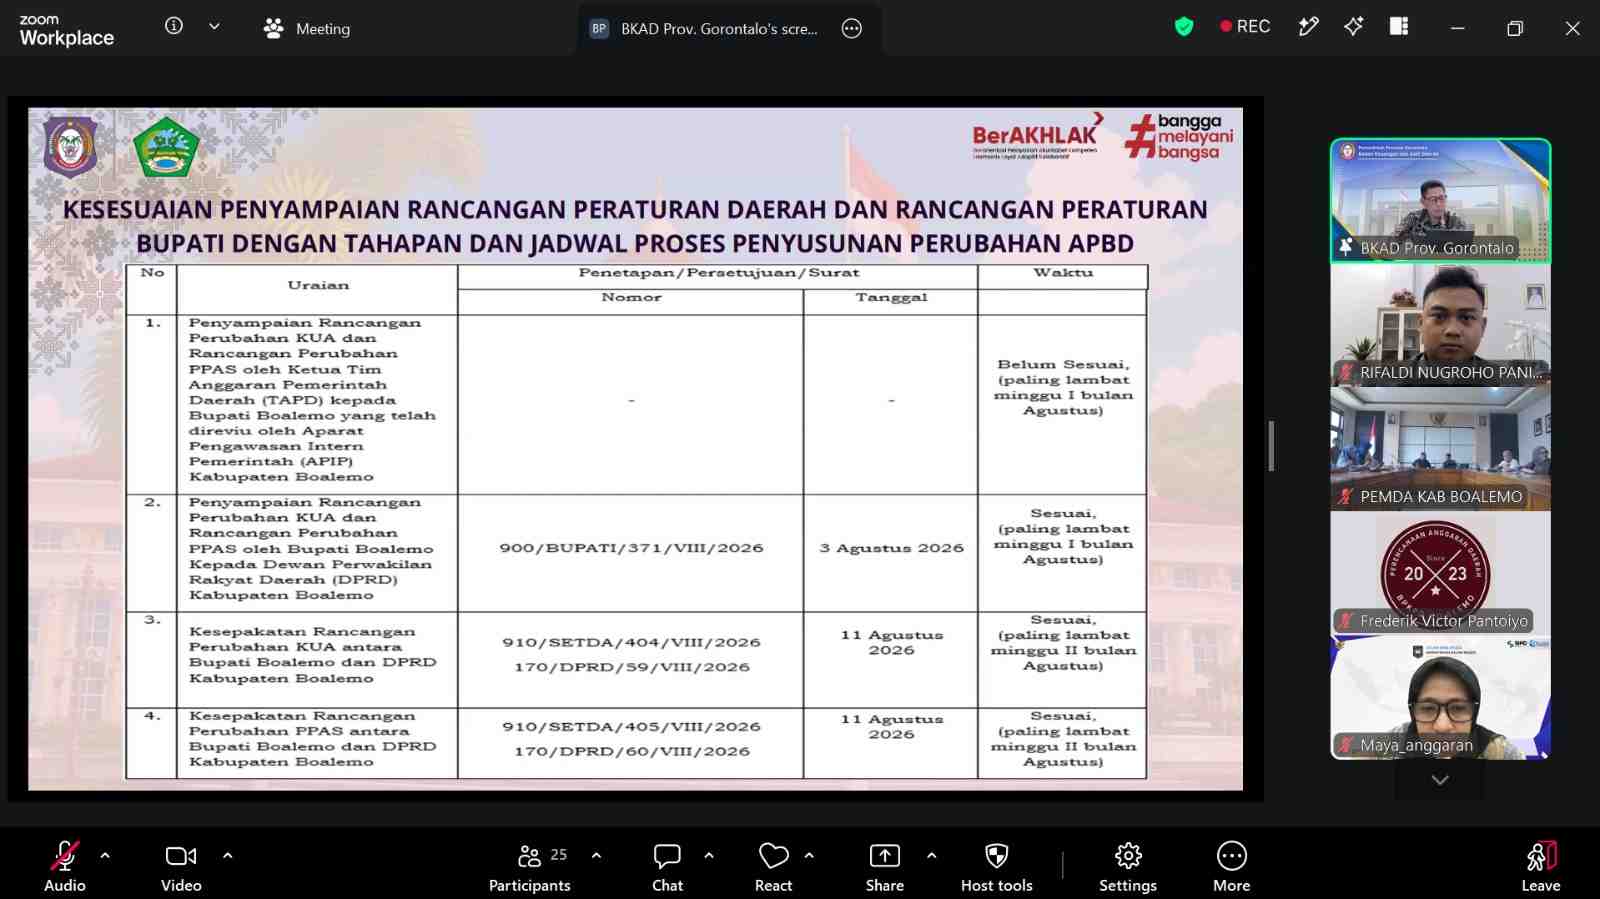Select Frederik Victor Pantoiyo participant tile
The width and height of the screenshot is (1600, 899).
click(x=1441, y=573)
